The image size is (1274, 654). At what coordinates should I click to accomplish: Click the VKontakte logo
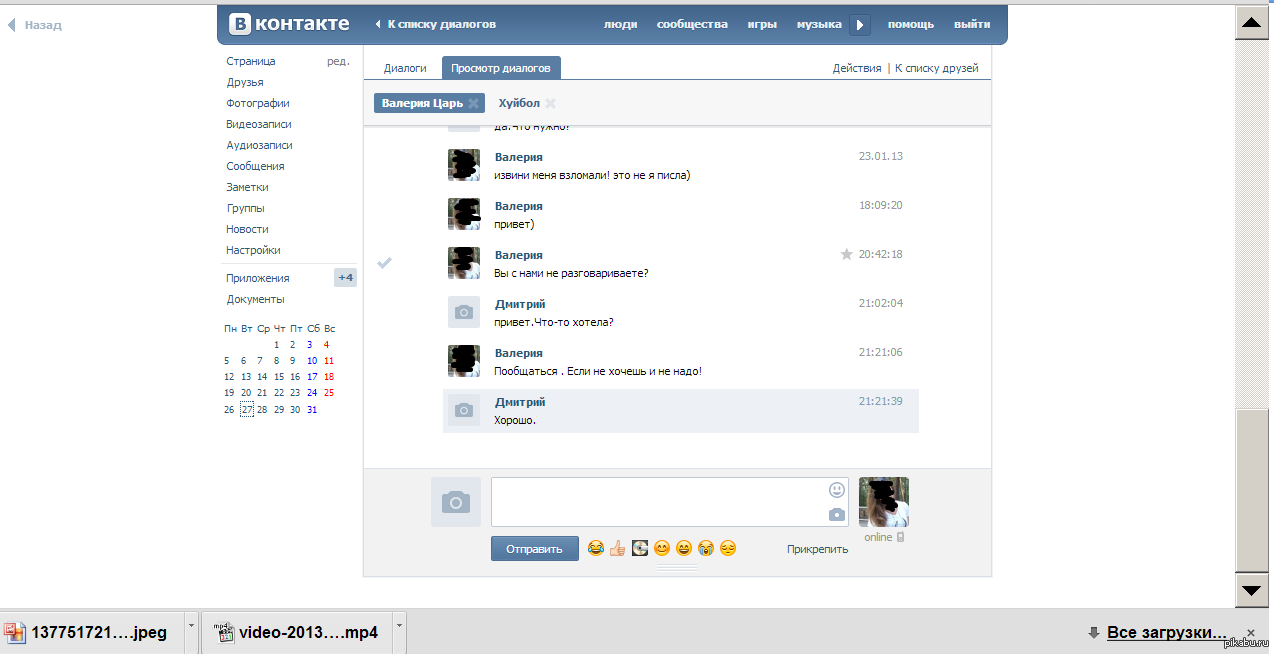point(290,24)
